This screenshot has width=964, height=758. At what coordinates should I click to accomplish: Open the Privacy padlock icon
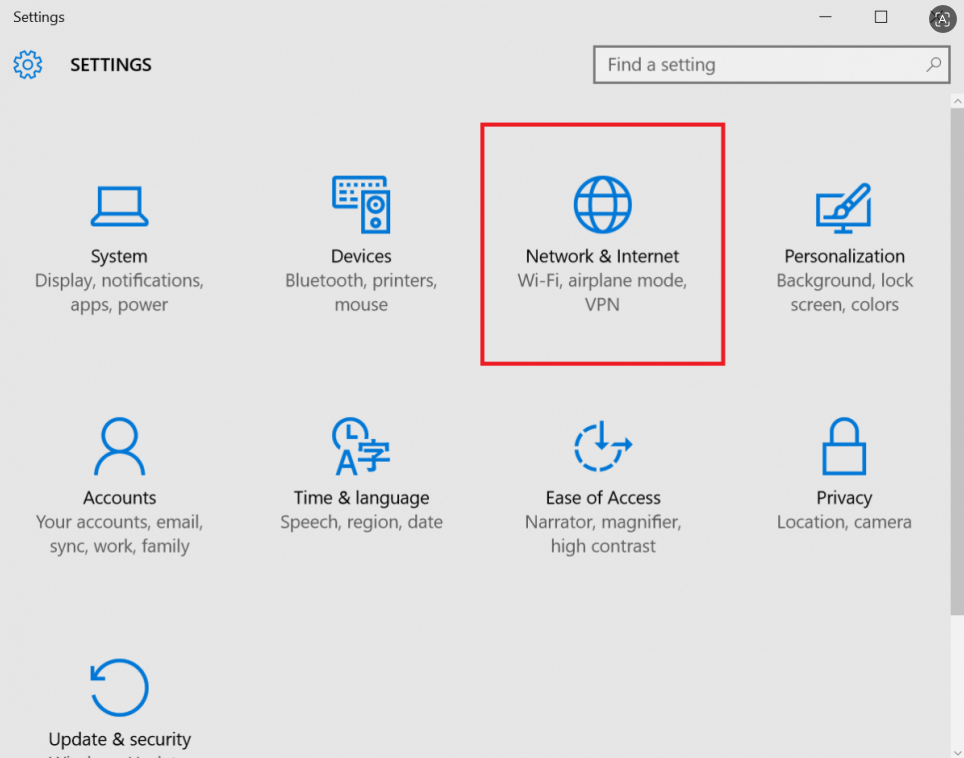[844, 446]
